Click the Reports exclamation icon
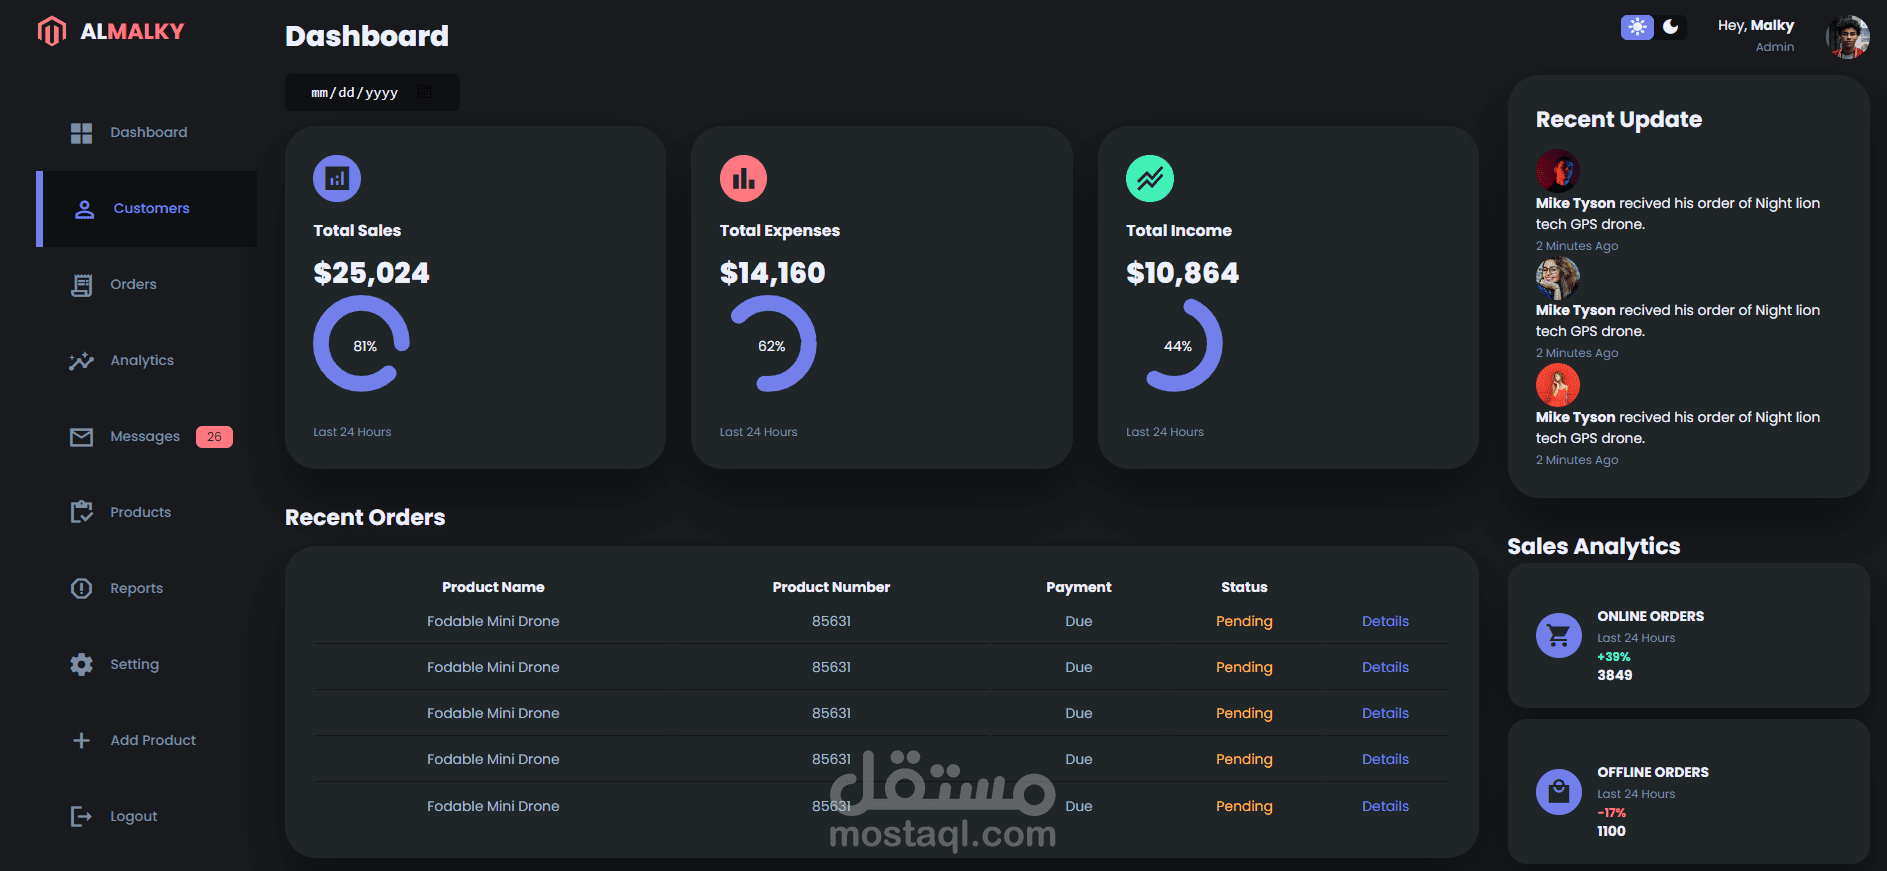 (82, 589)
